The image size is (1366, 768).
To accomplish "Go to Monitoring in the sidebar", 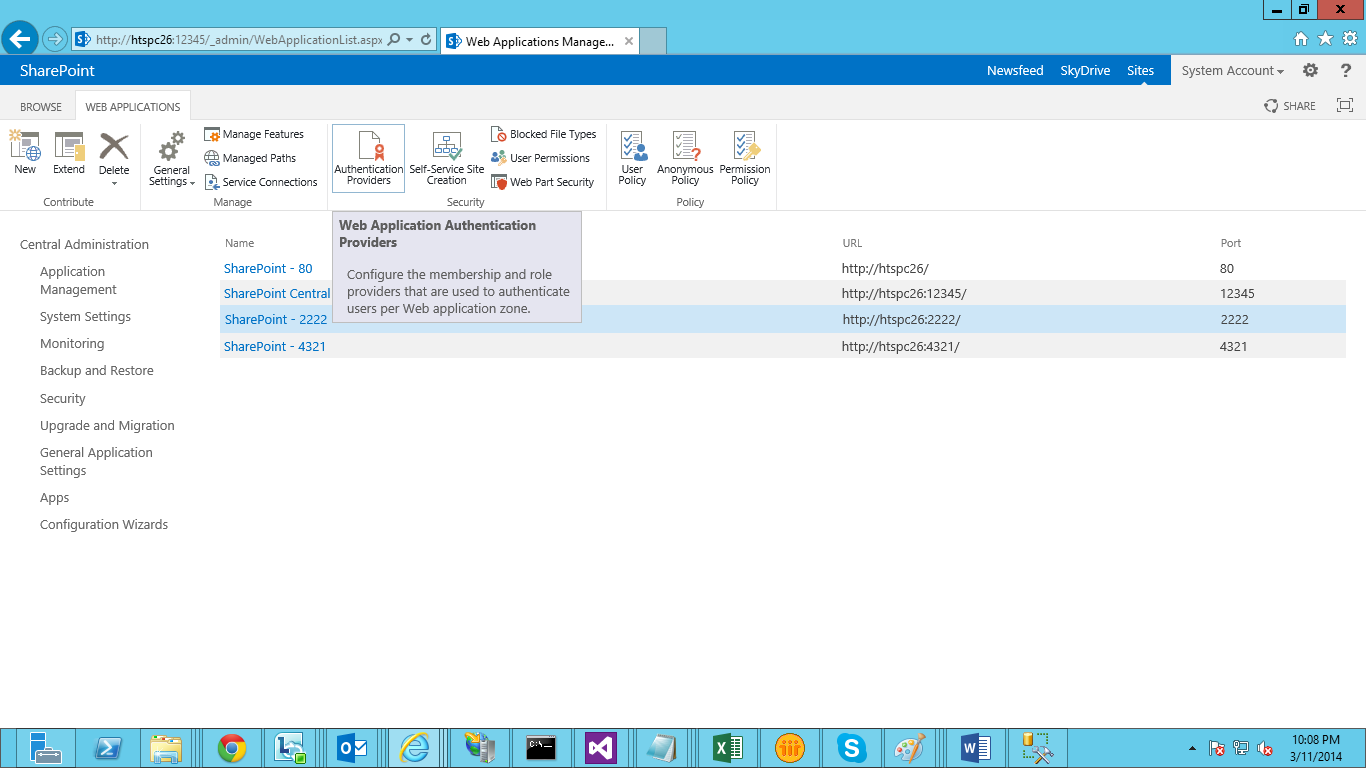I will [x=72, y=344].
